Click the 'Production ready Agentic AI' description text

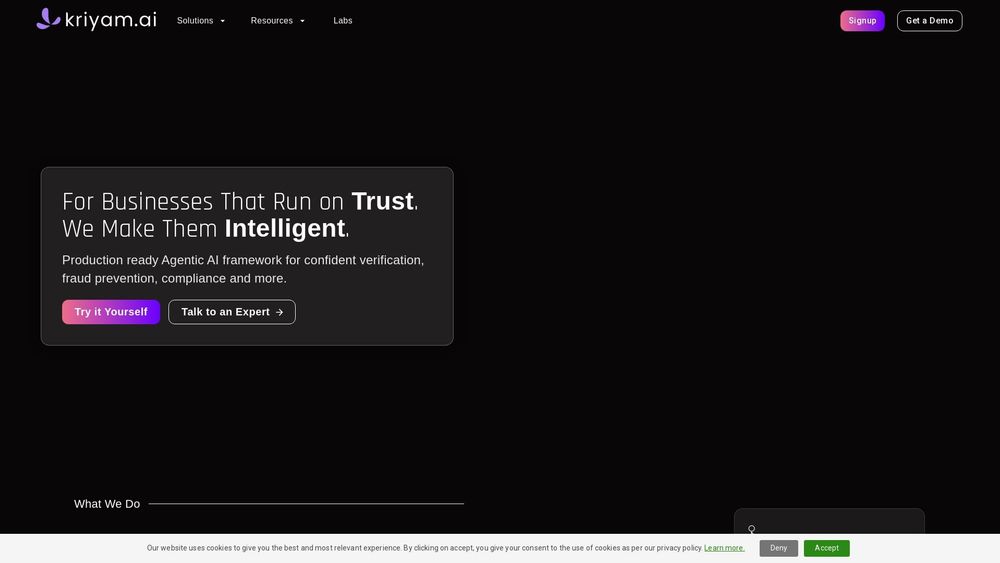click(243, 269)
